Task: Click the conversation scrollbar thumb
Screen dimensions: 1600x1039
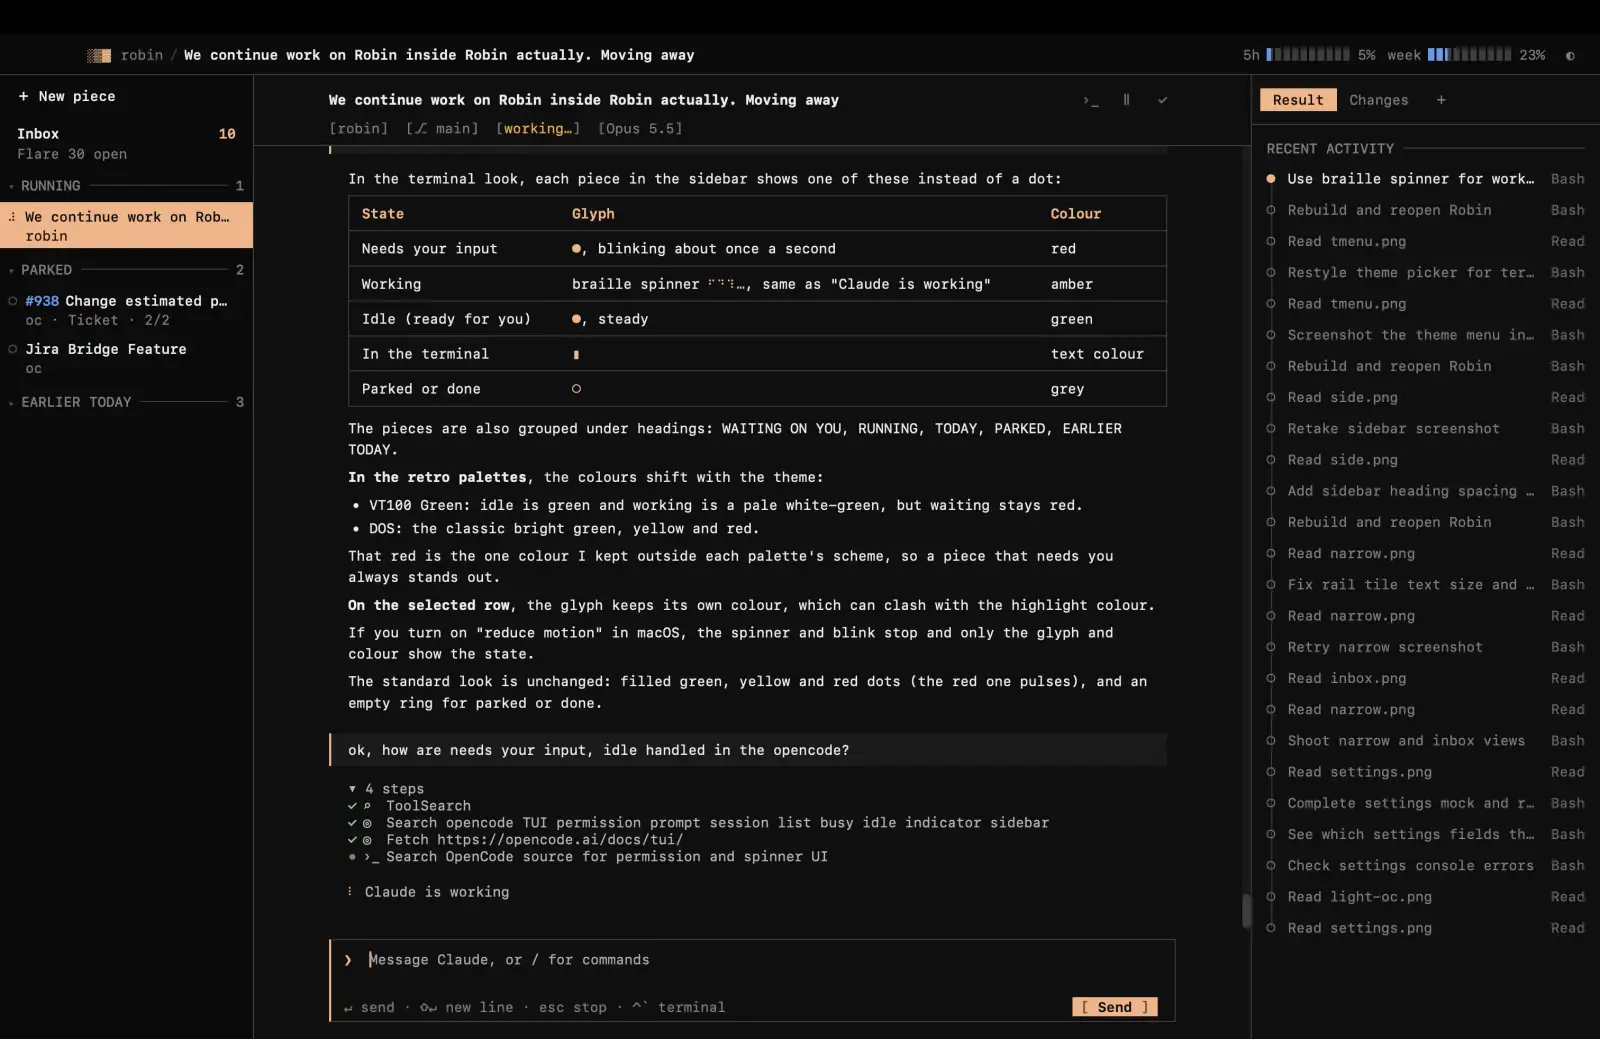Action: tap(1246, 911)
